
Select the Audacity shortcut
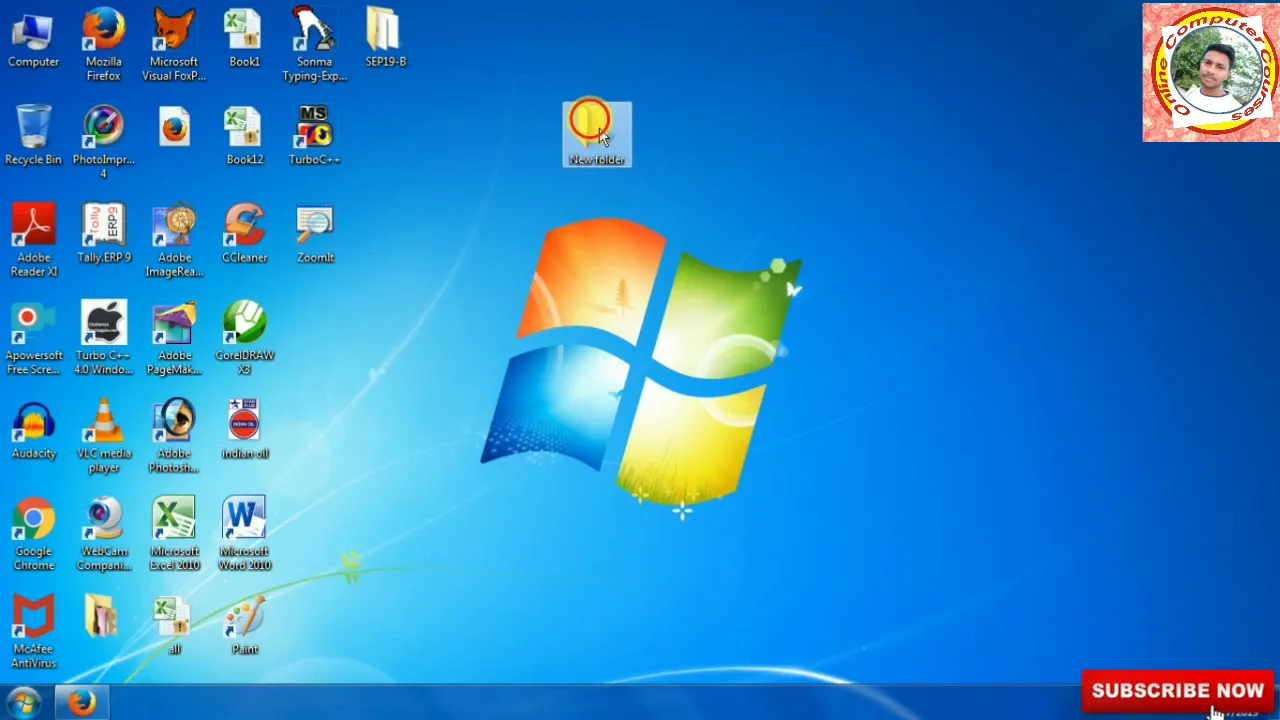point(33,429)
